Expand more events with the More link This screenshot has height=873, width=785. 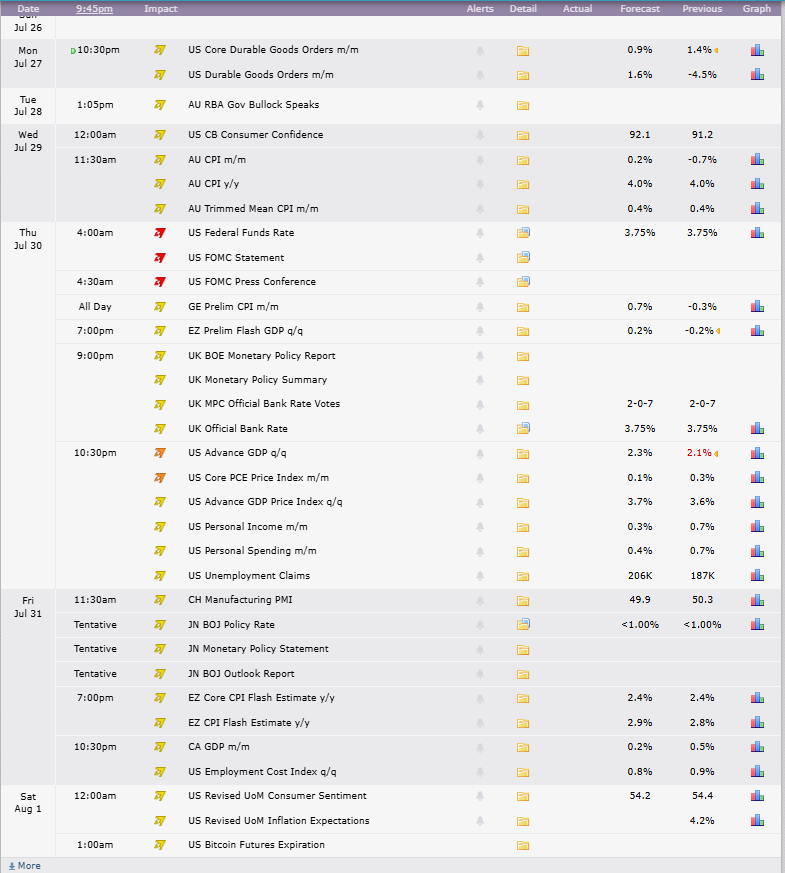(x=24, y=866)
